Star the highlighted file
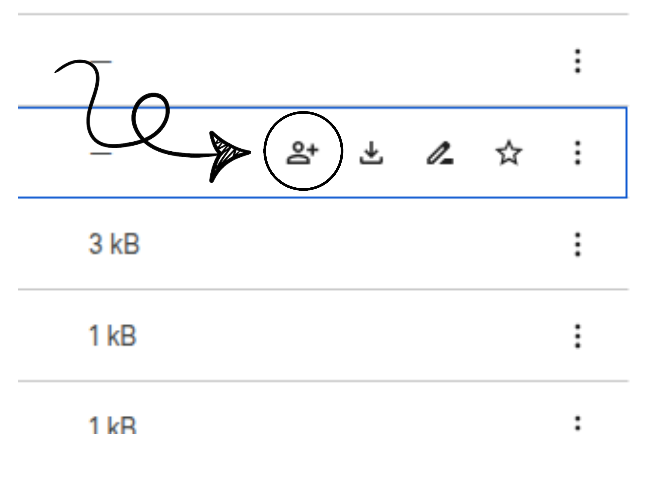This screenshot has width=671, height=495. tap(509, 153)
